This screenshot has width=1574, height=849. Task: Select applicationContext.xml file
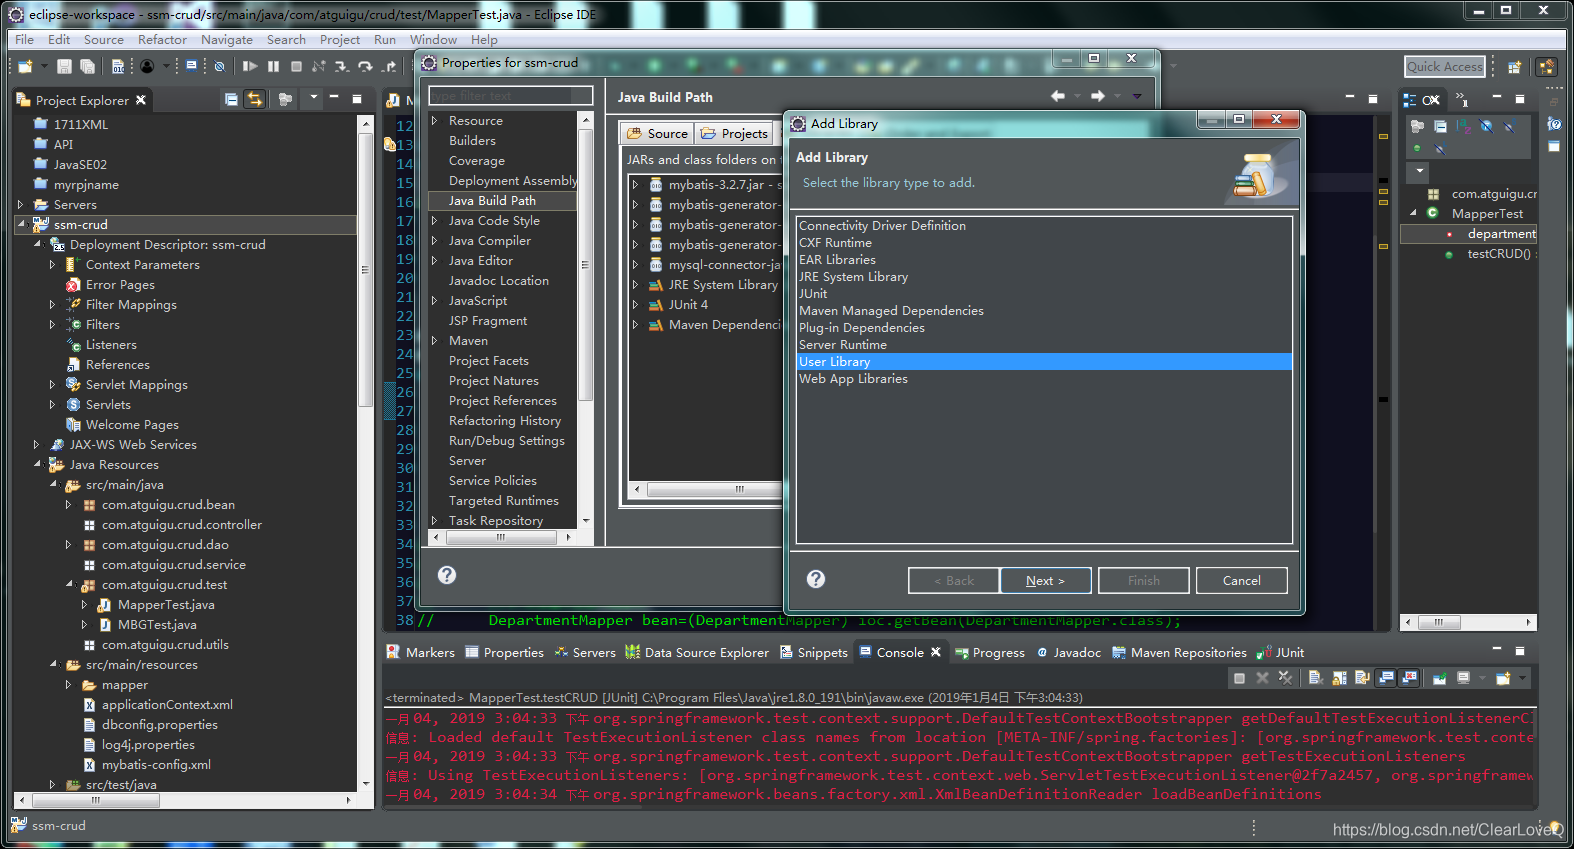[167, 704]
